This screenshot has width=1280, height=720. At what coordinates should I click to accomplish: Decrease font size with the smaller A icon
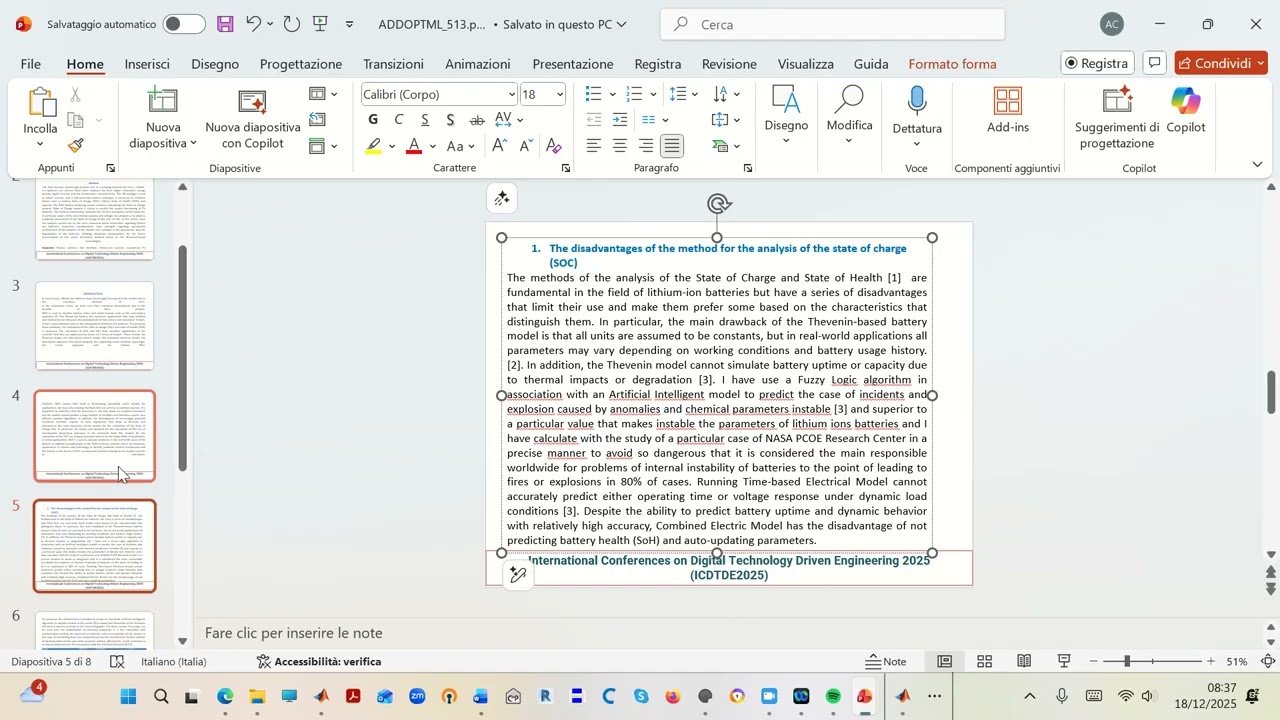coord(526,146)
